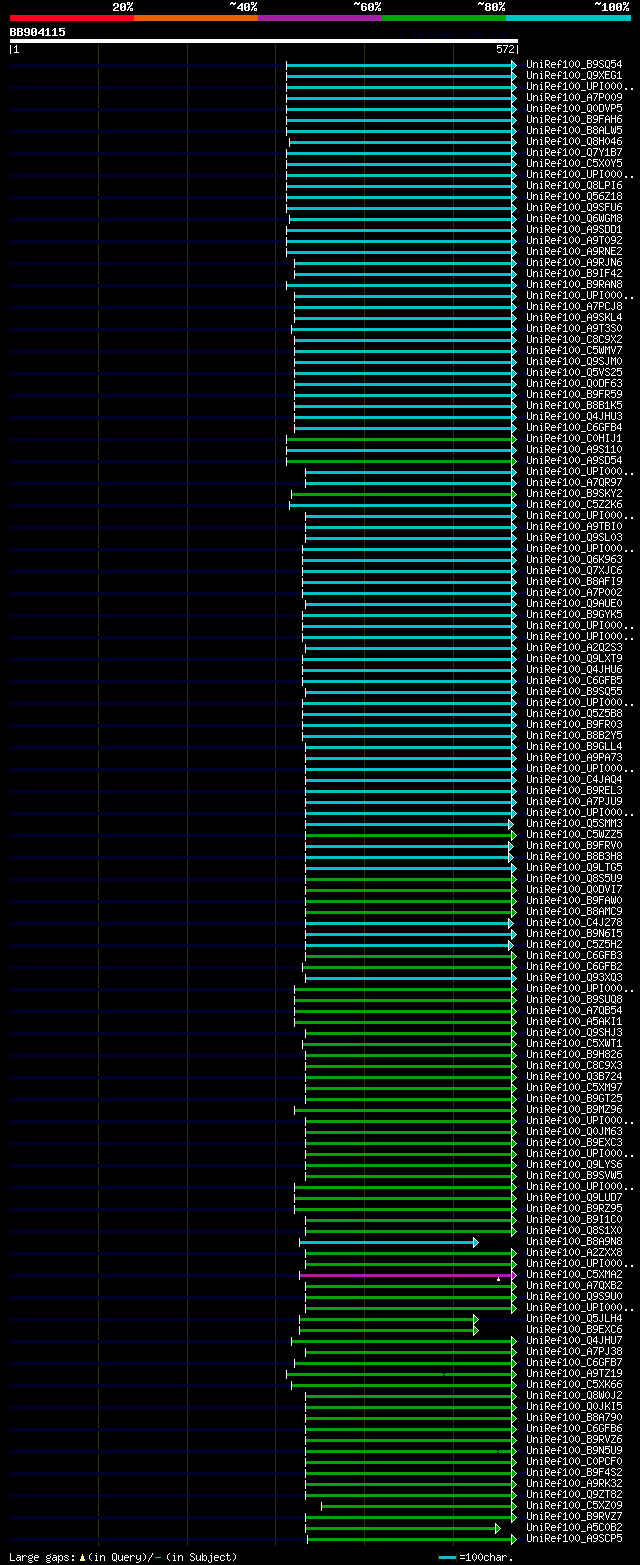Image resolution: width=640 pixels, height=1565 pixels.
Task: Select hit label UniRef100_Q5SMM3
Action: 574,823
